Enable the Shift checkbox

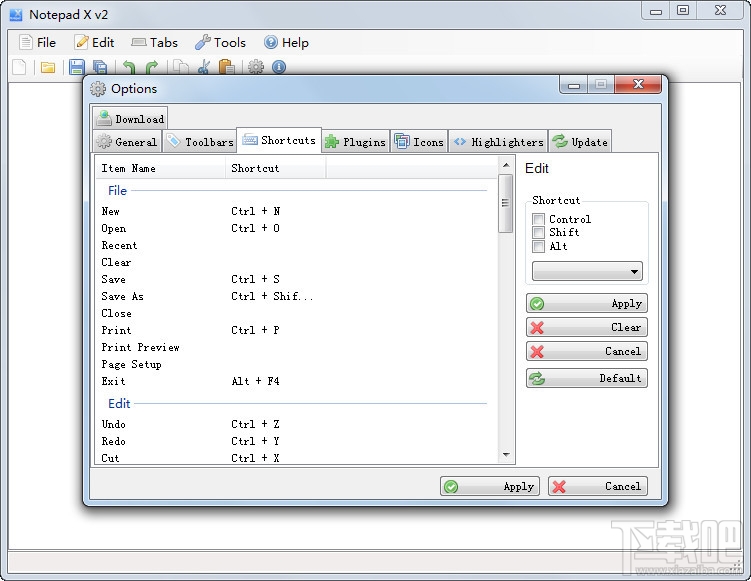pos(538,233)
